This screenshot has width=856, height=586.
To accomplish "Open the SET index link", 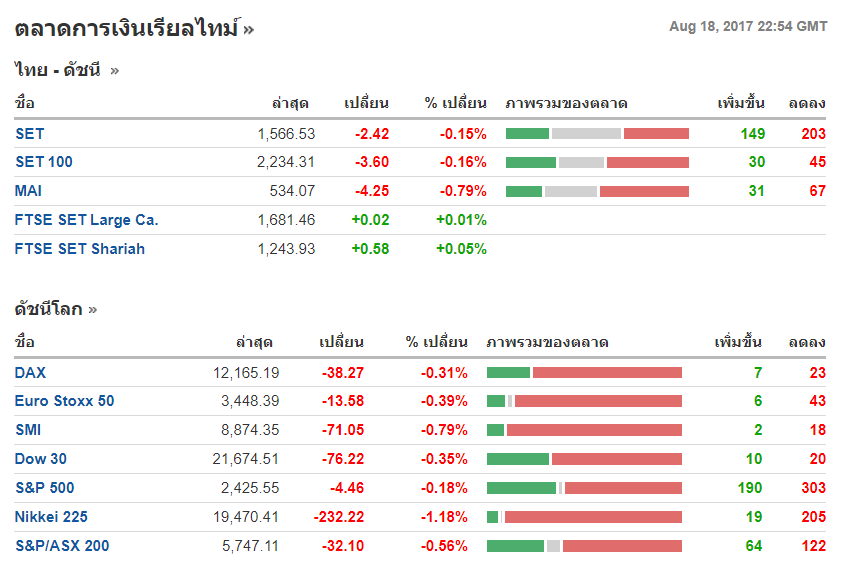I will click(x=30, y=133).
